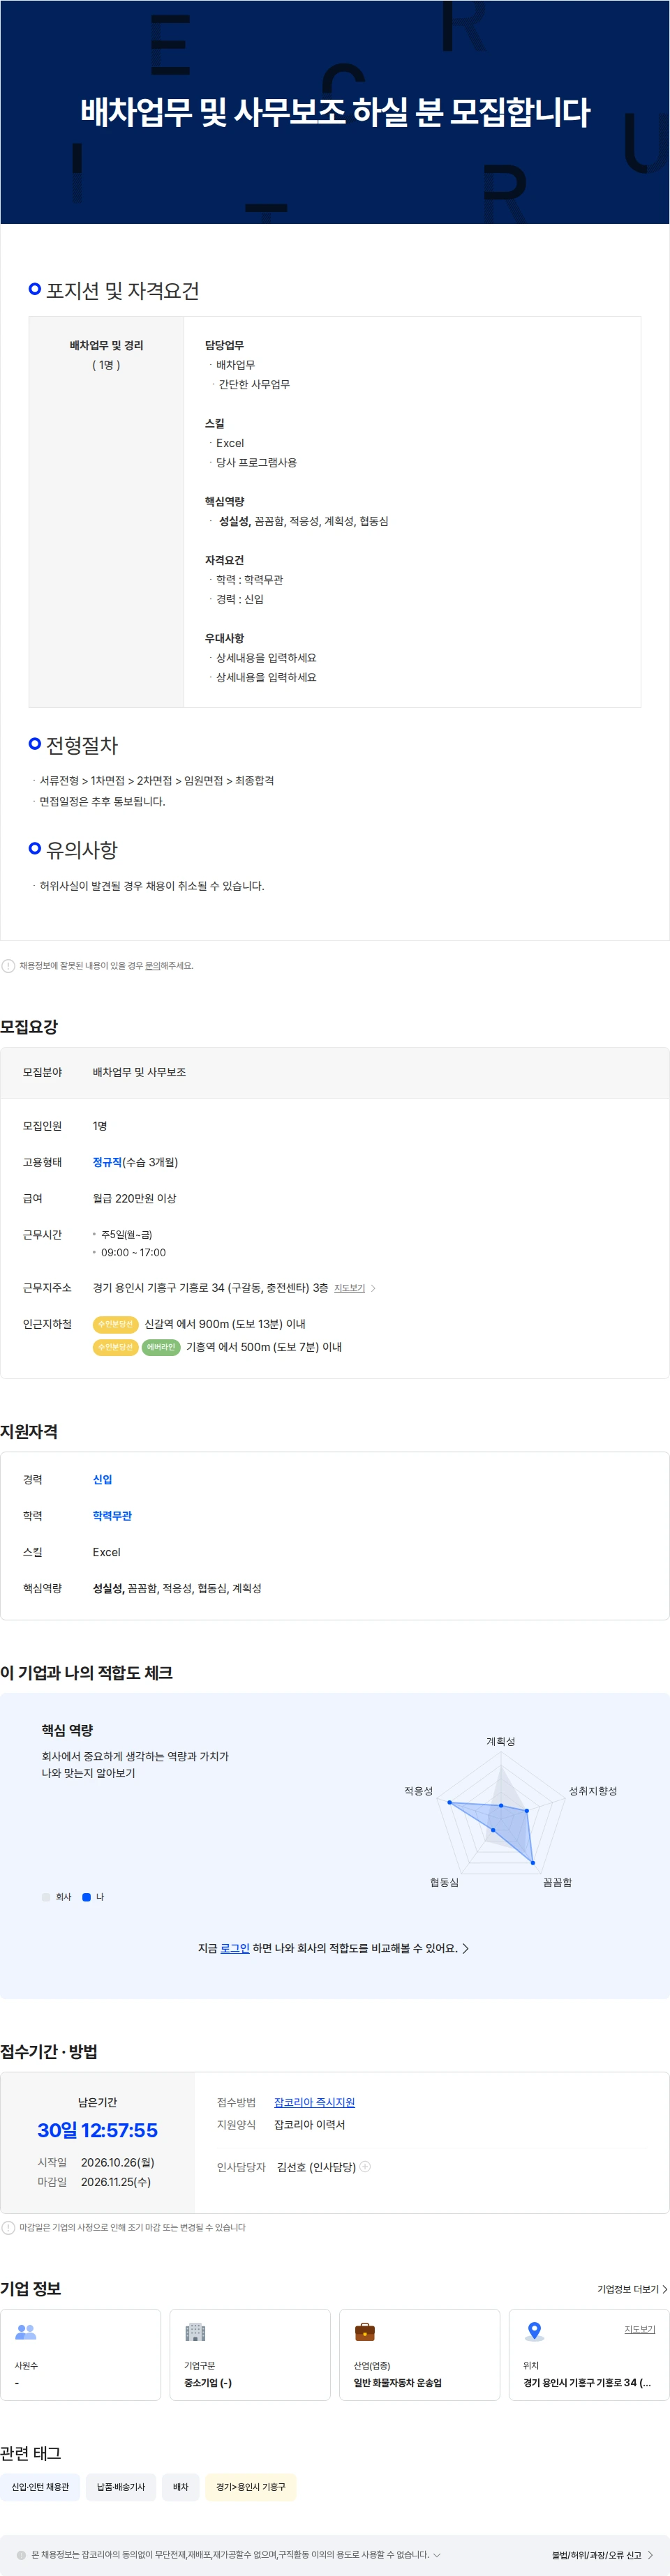
Task: Click the info icon before 본 채용정보는
Action: coord(21,2555)
